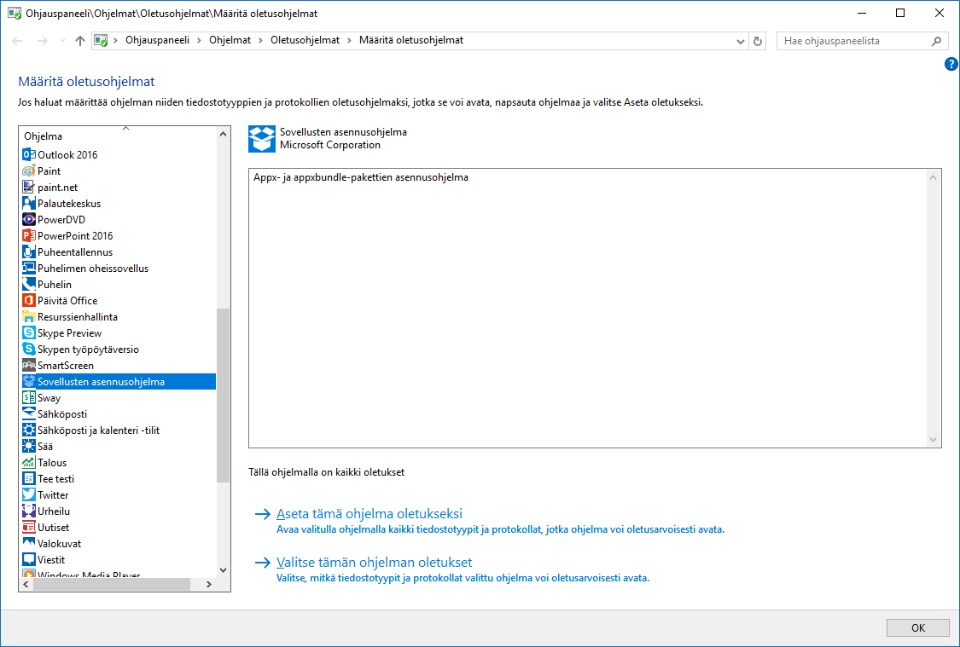Click program list scrollbar down arrow

pos(223,570)
